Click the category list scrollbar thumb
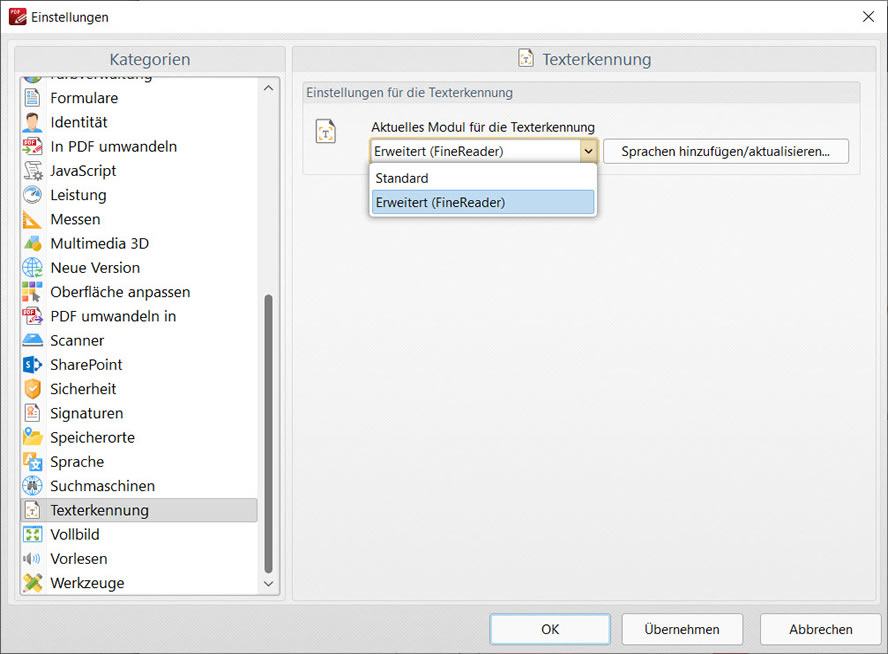 pyautogui.click(x=268, y=434)
